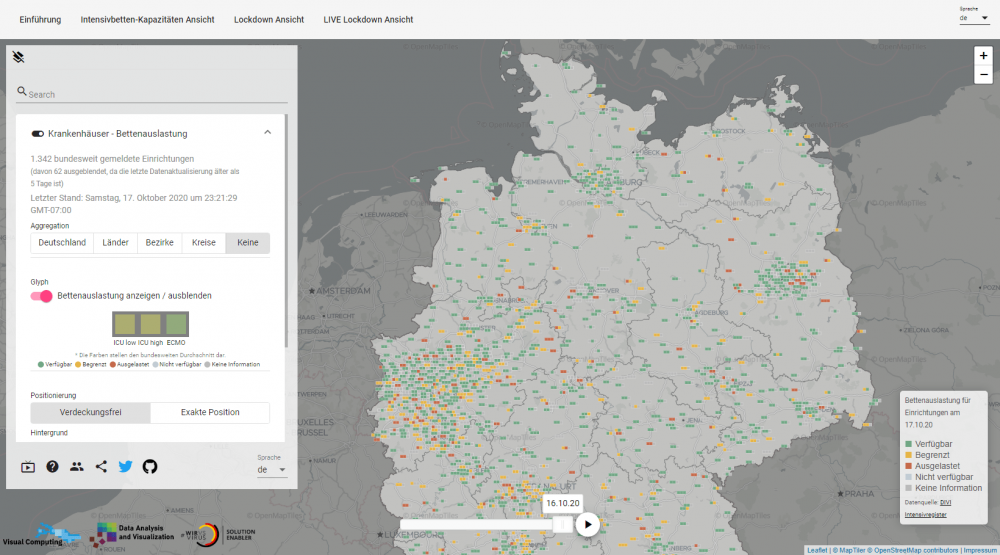Image resolution: width=1000 pixels, height=555 pixels.
Task: Click the timeline date slider handle
Action: coord(563,524)
